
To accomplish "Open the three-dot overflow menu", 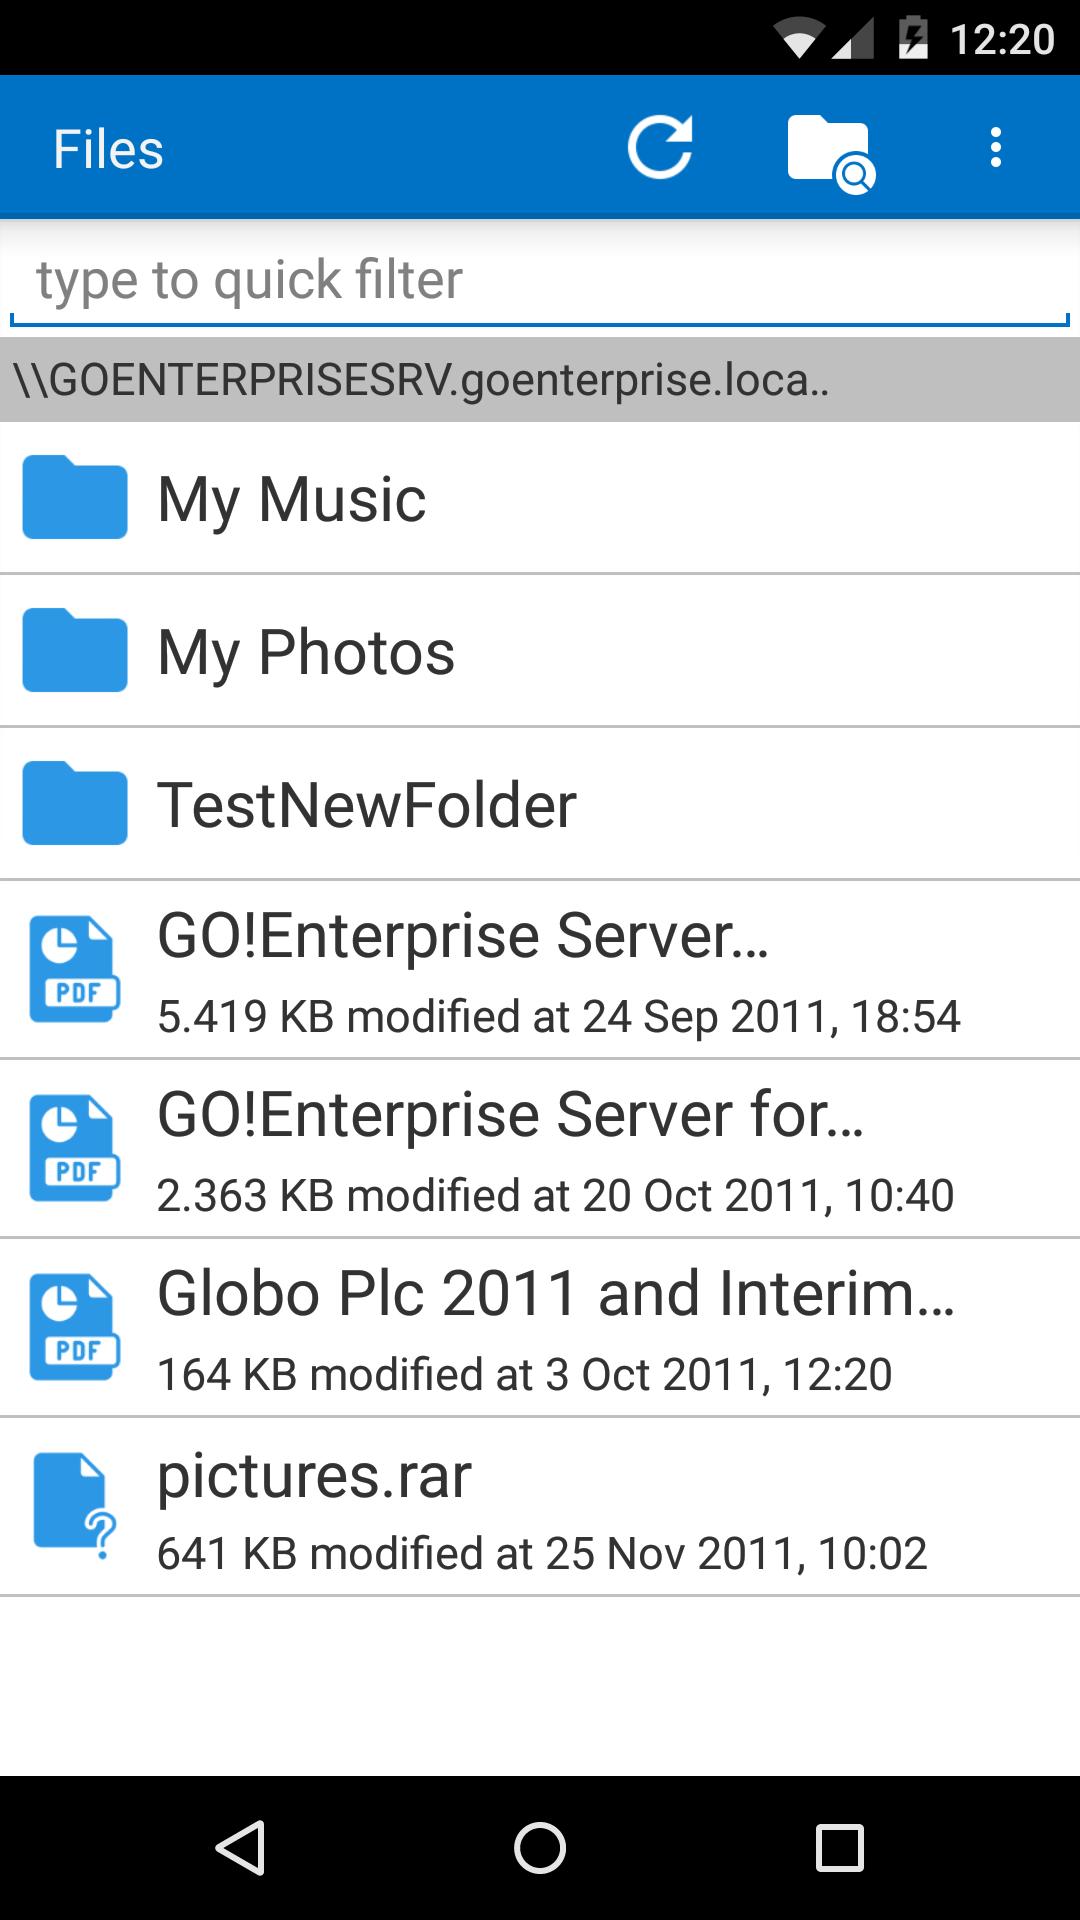I will point(996,147).
